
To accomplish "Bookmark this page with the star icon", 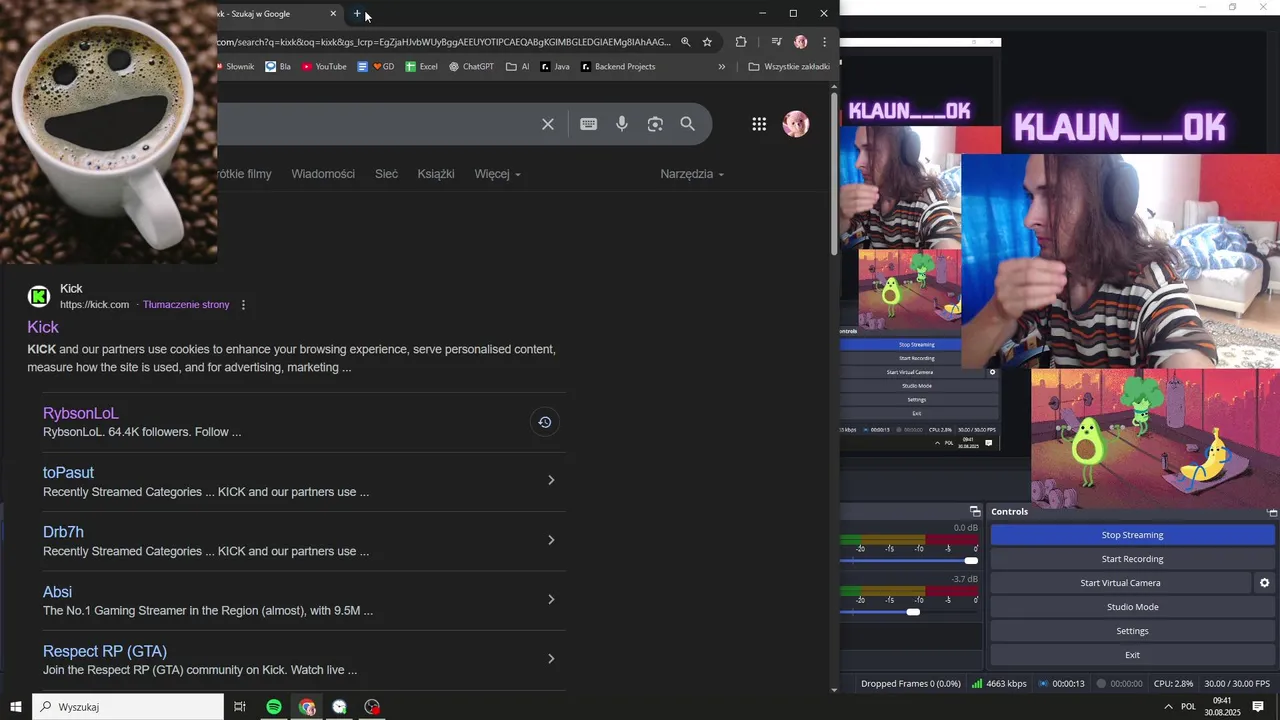I will pyautogui.click(x=707, y=42).
